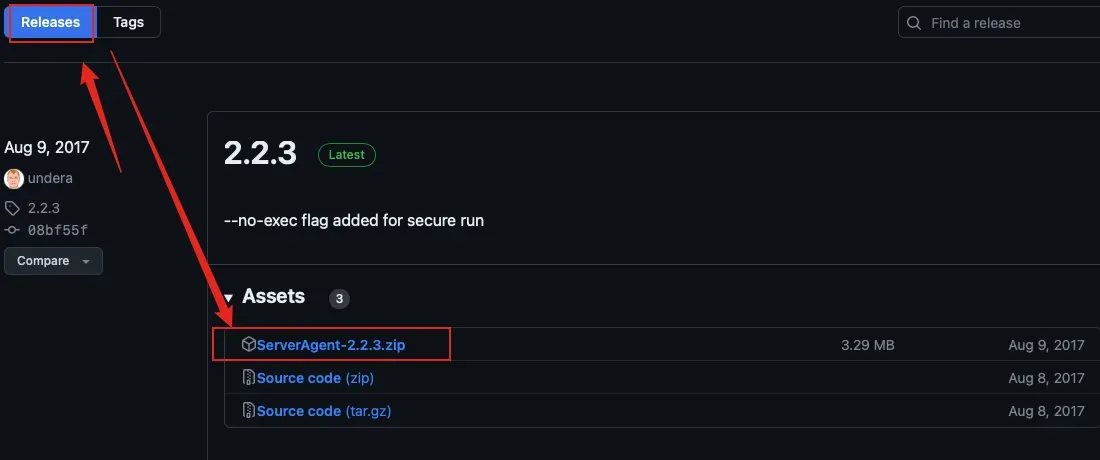Click the file icon for Source code (zip)

pyautogui.click(x=248, y=378)
